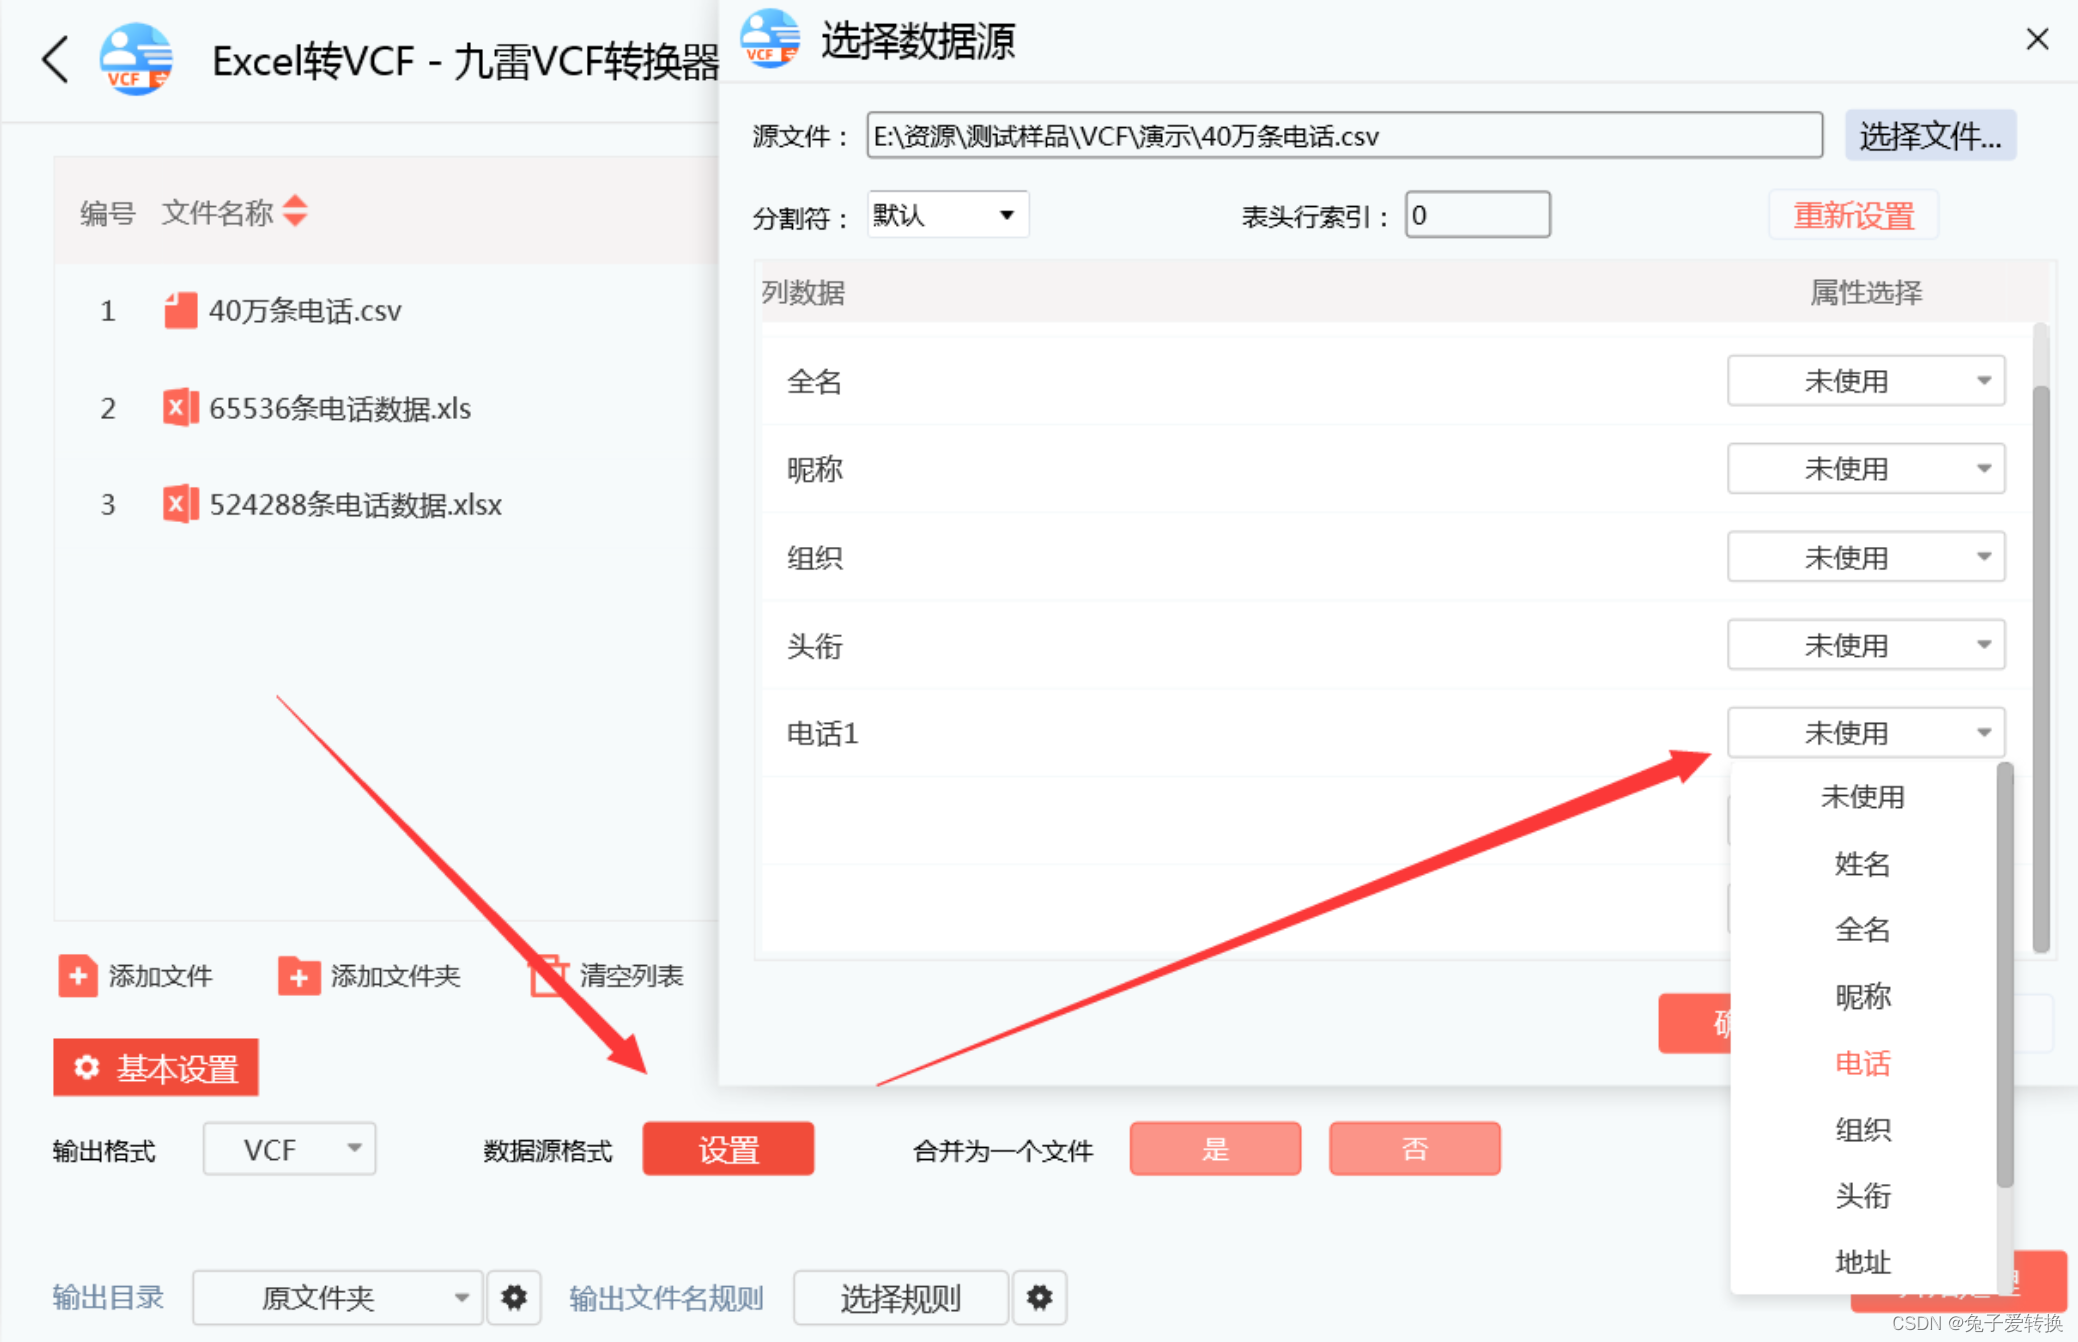
Task: Click the 添加文件夹 plus icon
Action: [x=298, y=975]
